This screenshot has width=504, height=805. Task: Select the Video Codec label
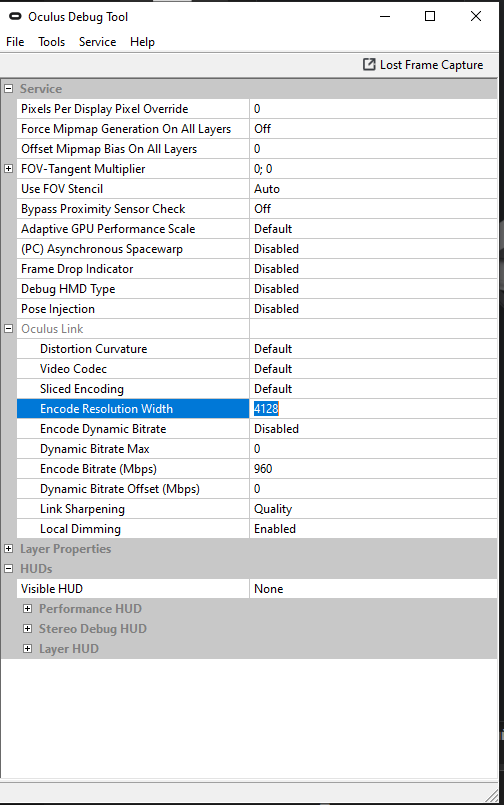(73, 369)
